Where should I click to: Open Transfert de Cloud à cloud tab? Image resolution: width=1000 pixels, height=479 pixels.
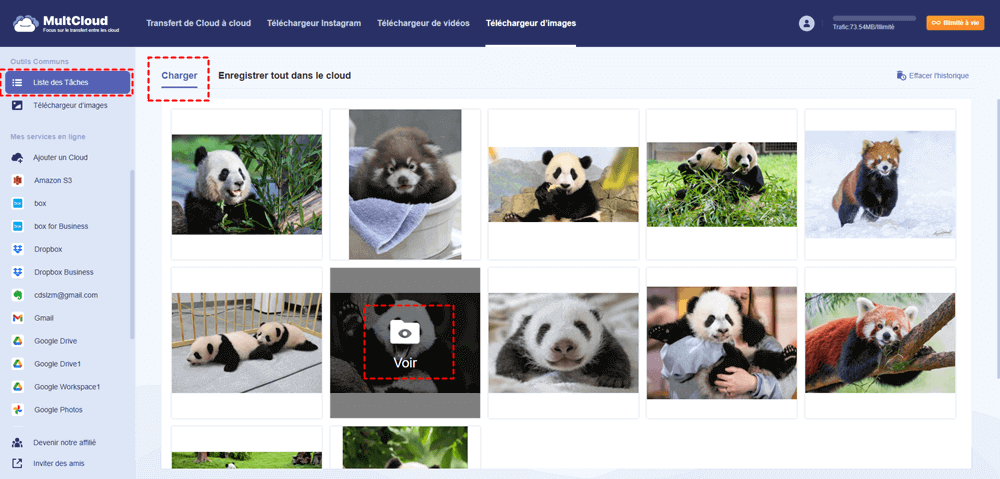click(198, 23)
